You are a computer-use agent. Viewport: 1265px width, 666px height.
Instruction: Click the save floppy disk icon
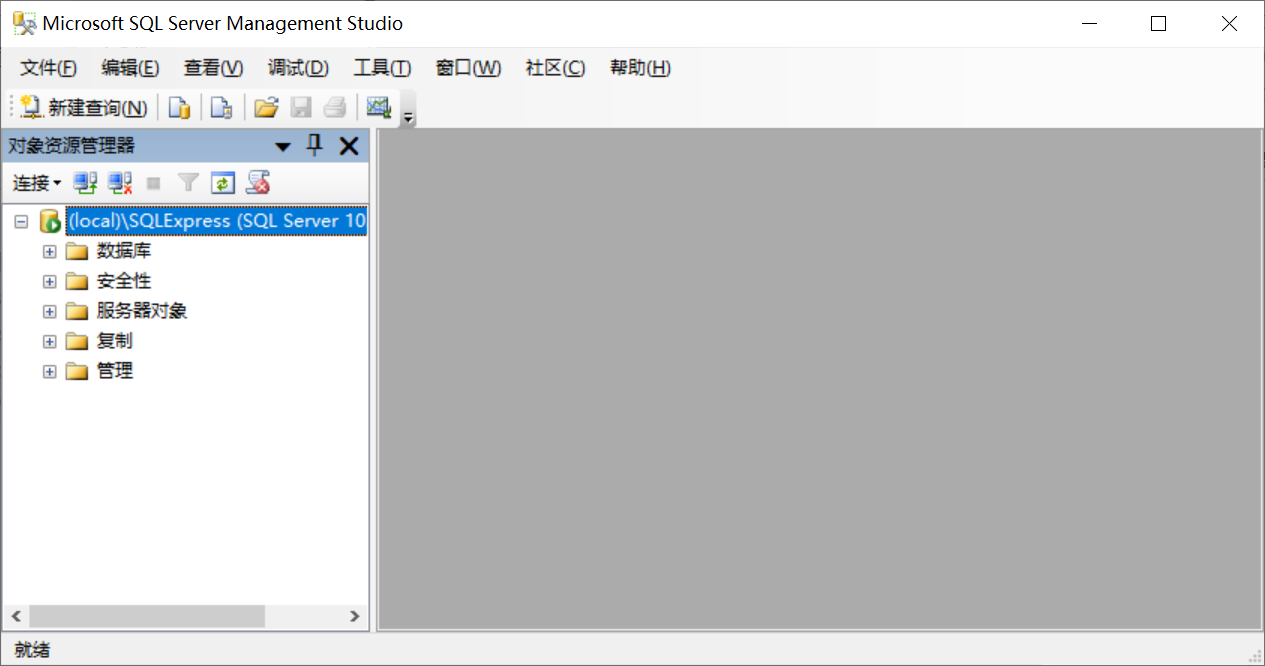(301, 107)
